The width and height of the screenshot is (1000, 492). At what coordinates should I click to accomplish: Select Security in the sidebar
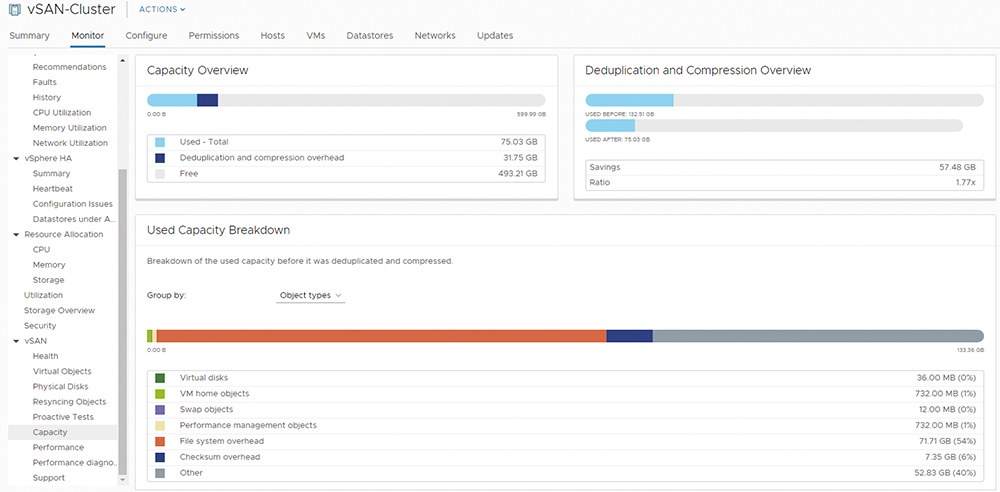40,325
